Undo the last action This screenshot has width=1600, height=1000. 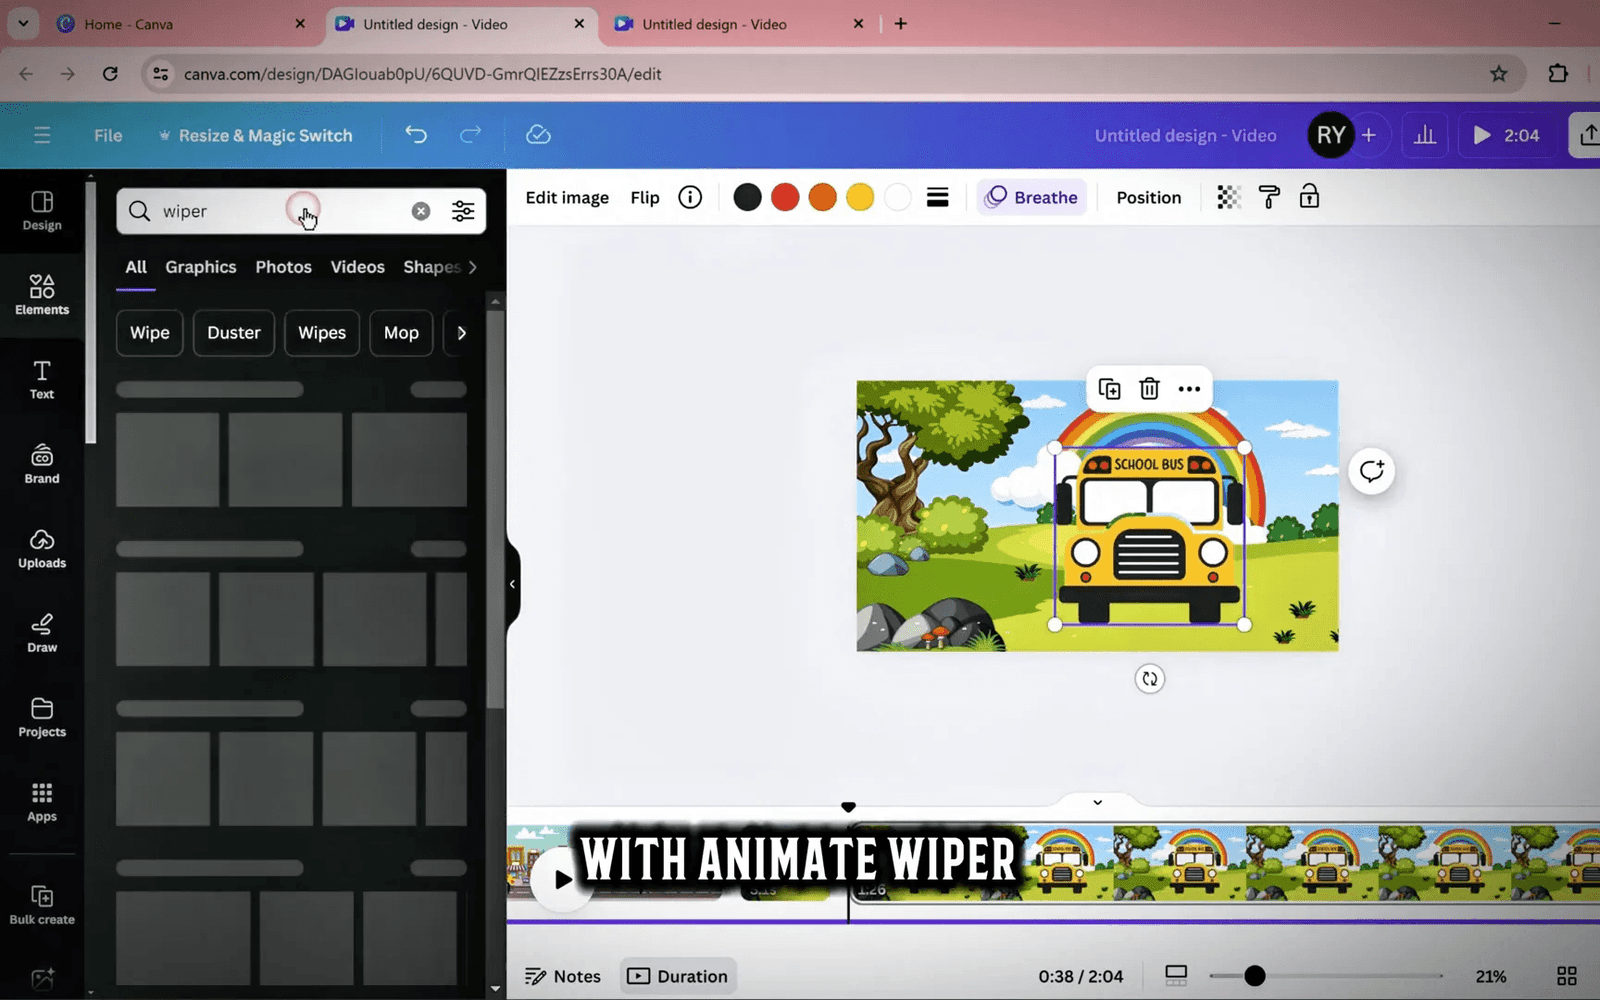tap(416, 135)
